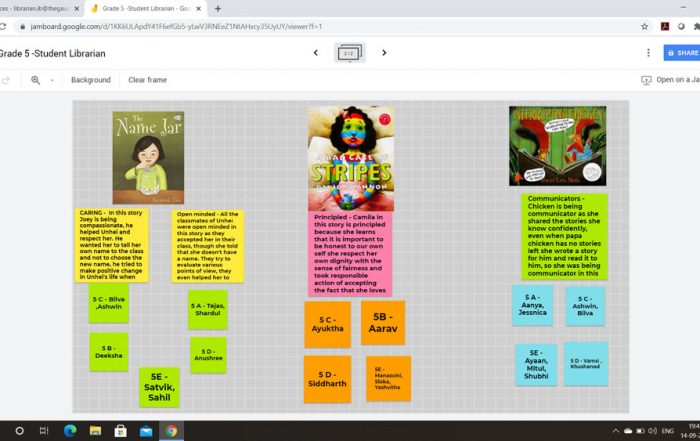Select the green 5 C - Bilva, Ashwin note

(108, 303)
